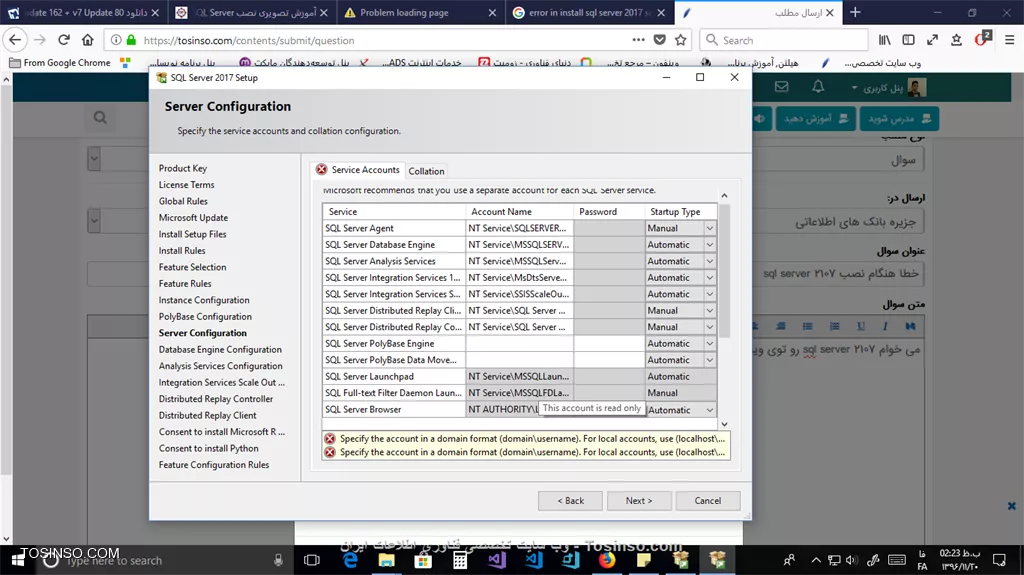This screenshot has width=1024, height=575.
Task: Bookmark this page with the star icon
Action: [x=680, y=40]
